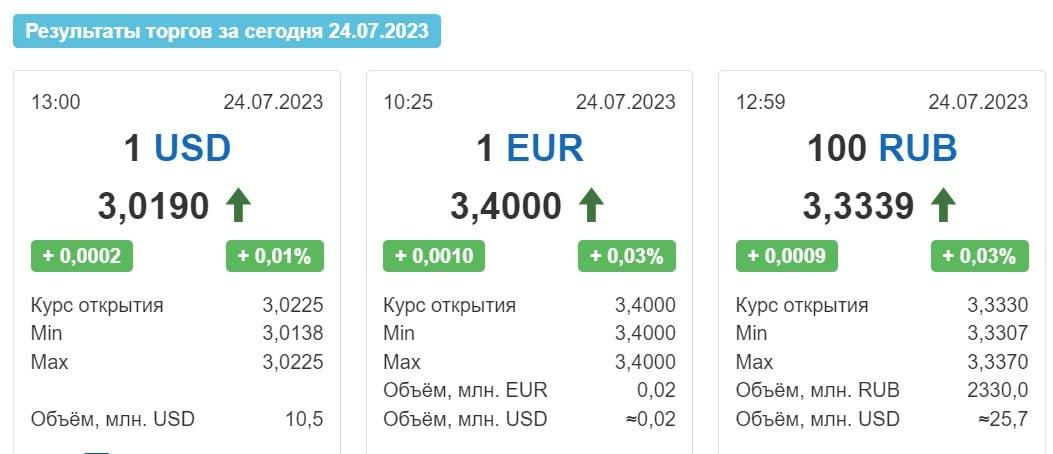
Task: Click the green up arrow beside EUR rate
Action: coord(590,206)
